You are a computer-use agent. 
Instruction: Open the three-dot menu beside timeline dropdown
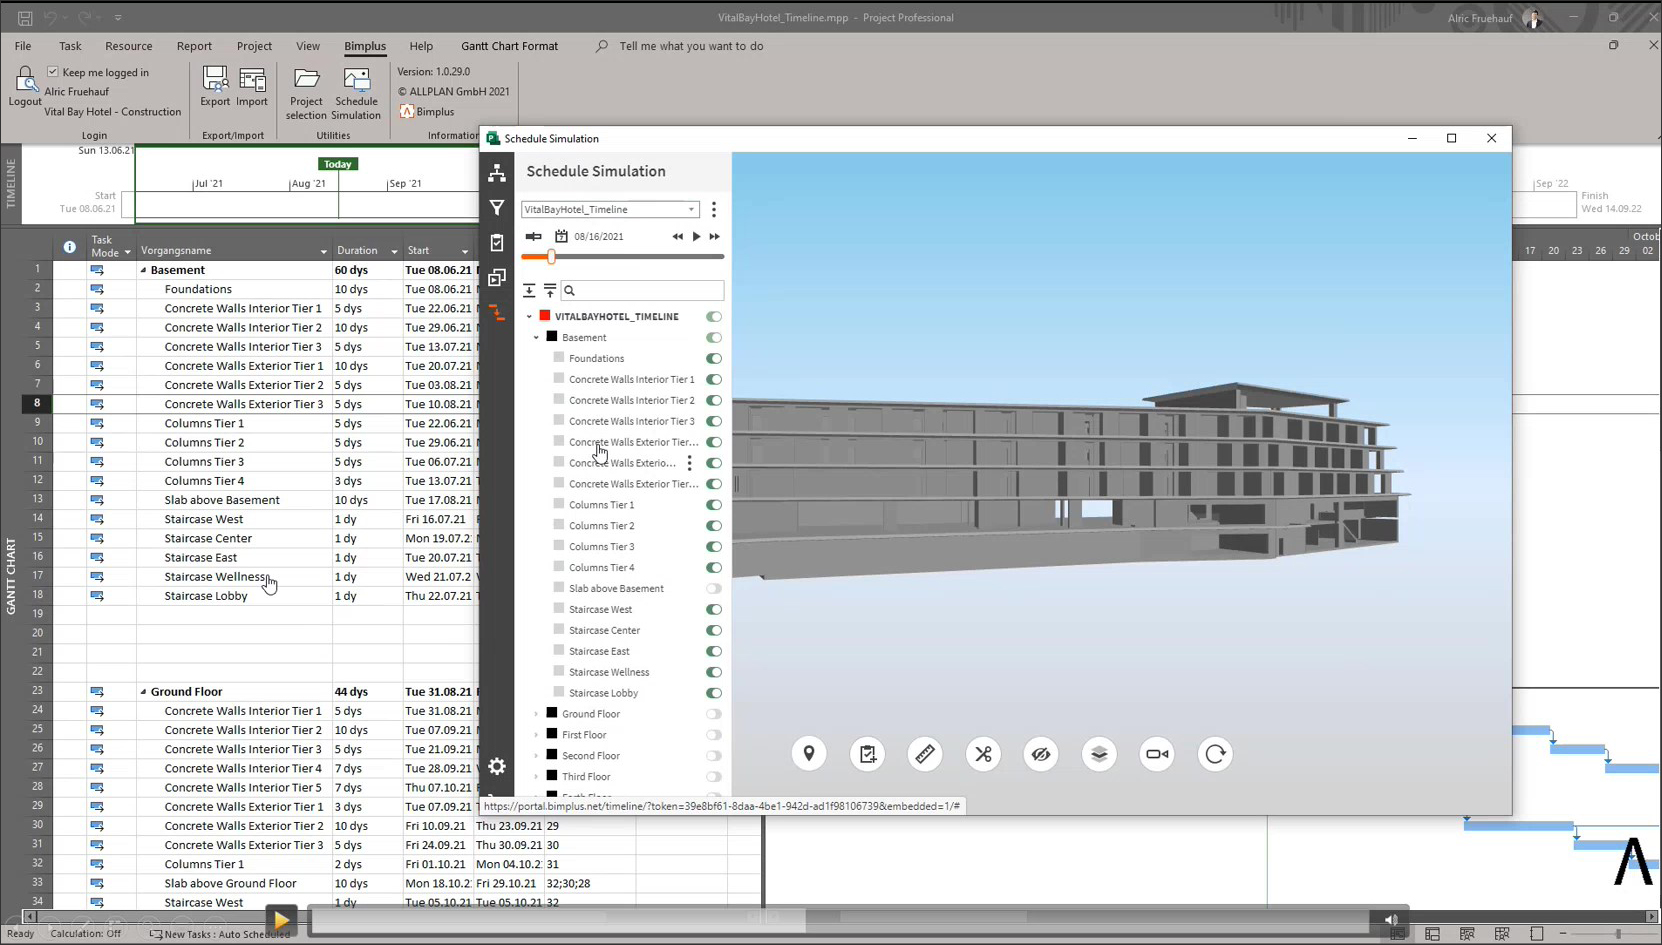point(713,209)
